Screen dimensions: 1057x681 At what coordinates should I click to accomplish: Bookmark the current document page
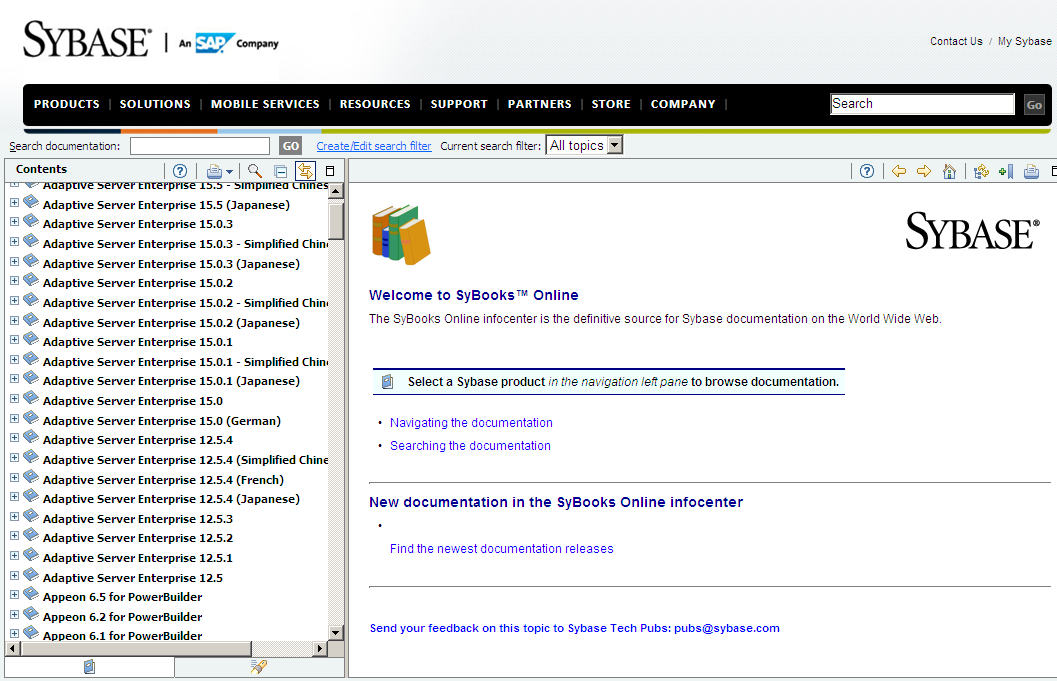coord(1006,171)
